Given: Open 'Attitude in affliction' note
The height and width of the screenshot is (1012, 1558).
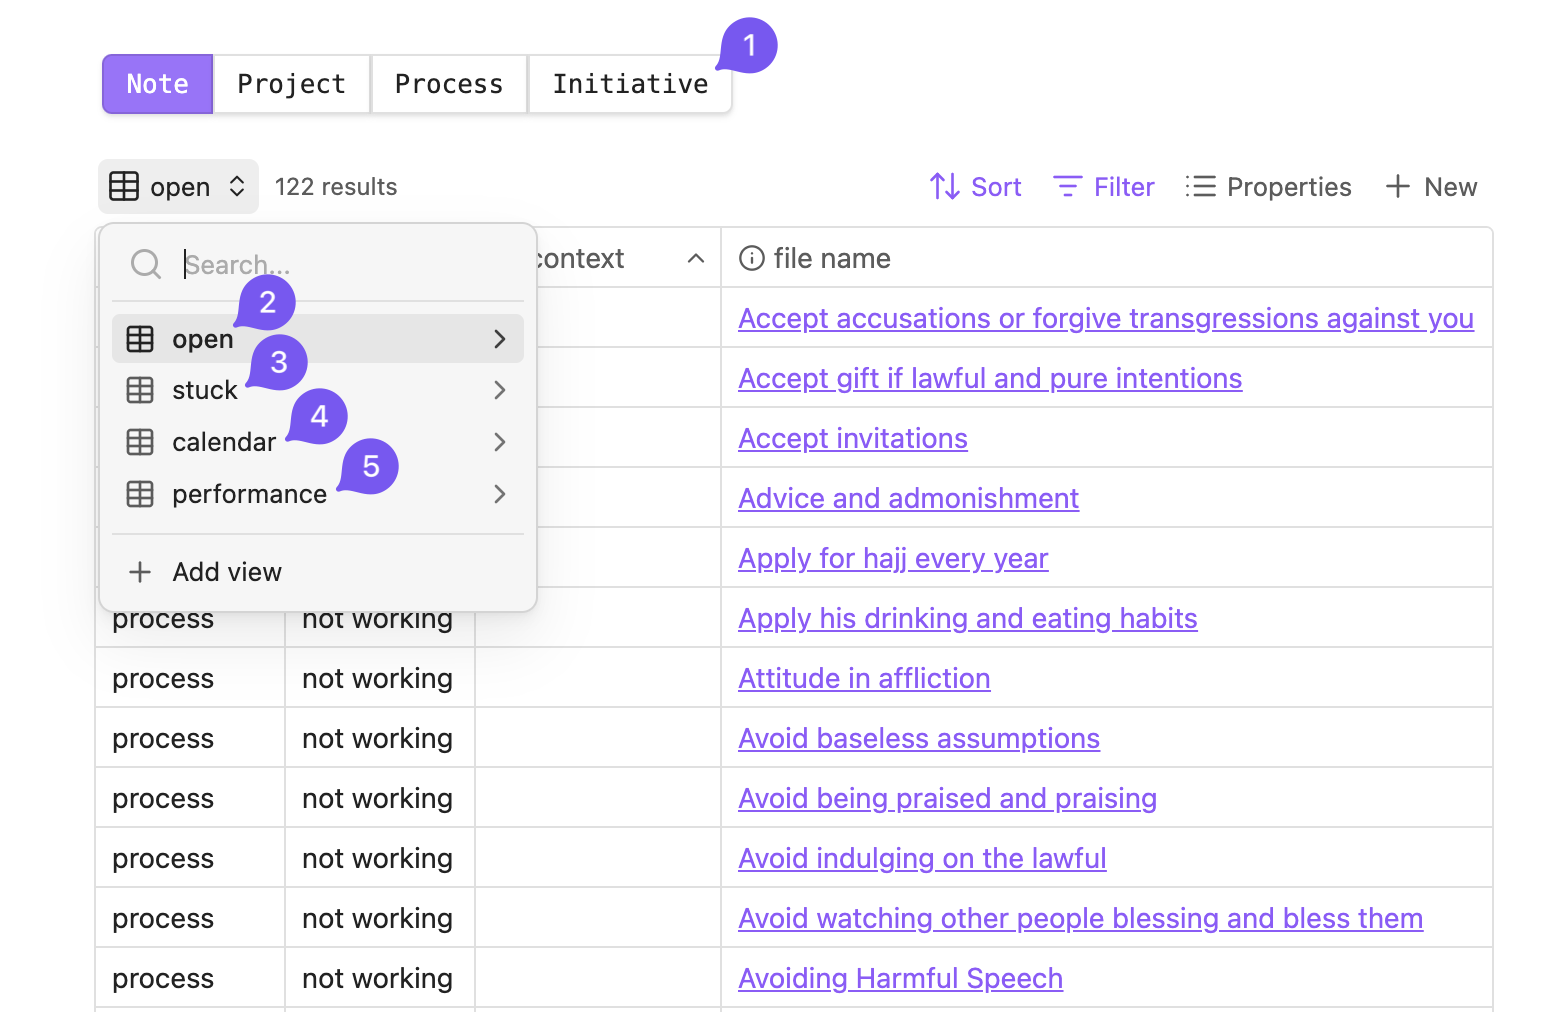Looking at the screenshot, I should coord(864,678).
